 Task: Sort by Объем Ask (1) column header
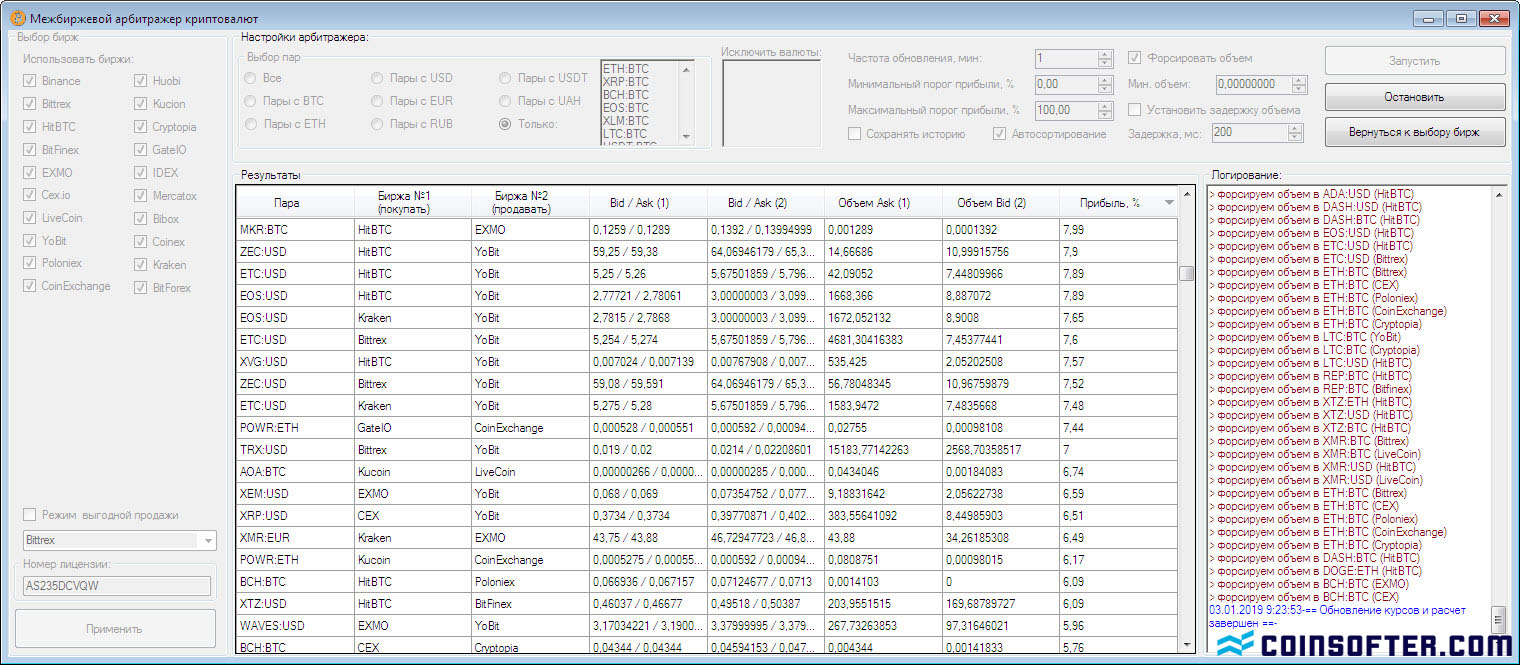click(883, 202)
